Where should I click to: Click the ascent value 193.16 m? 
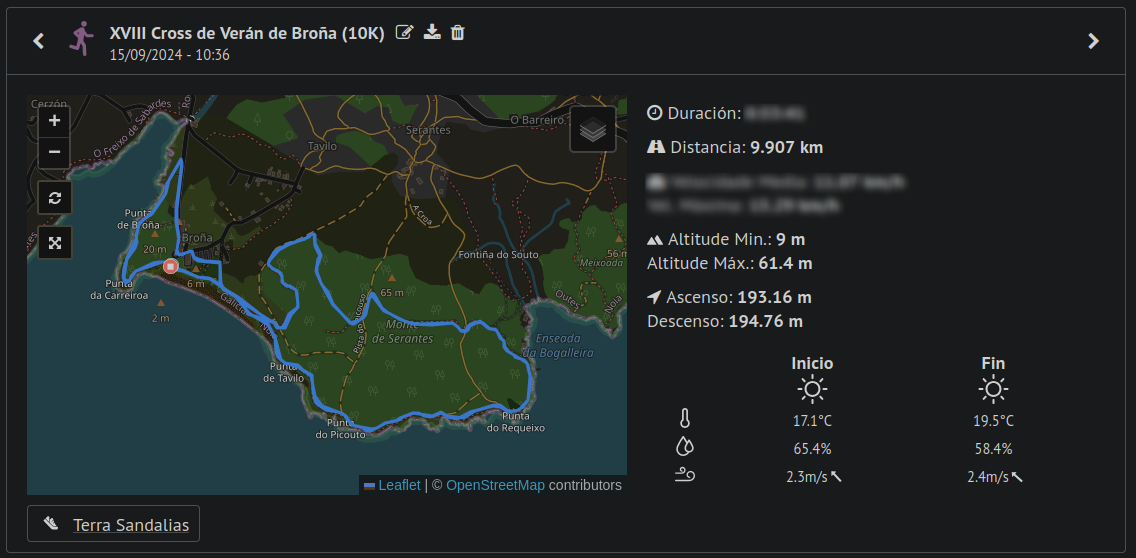click(774, 297)
